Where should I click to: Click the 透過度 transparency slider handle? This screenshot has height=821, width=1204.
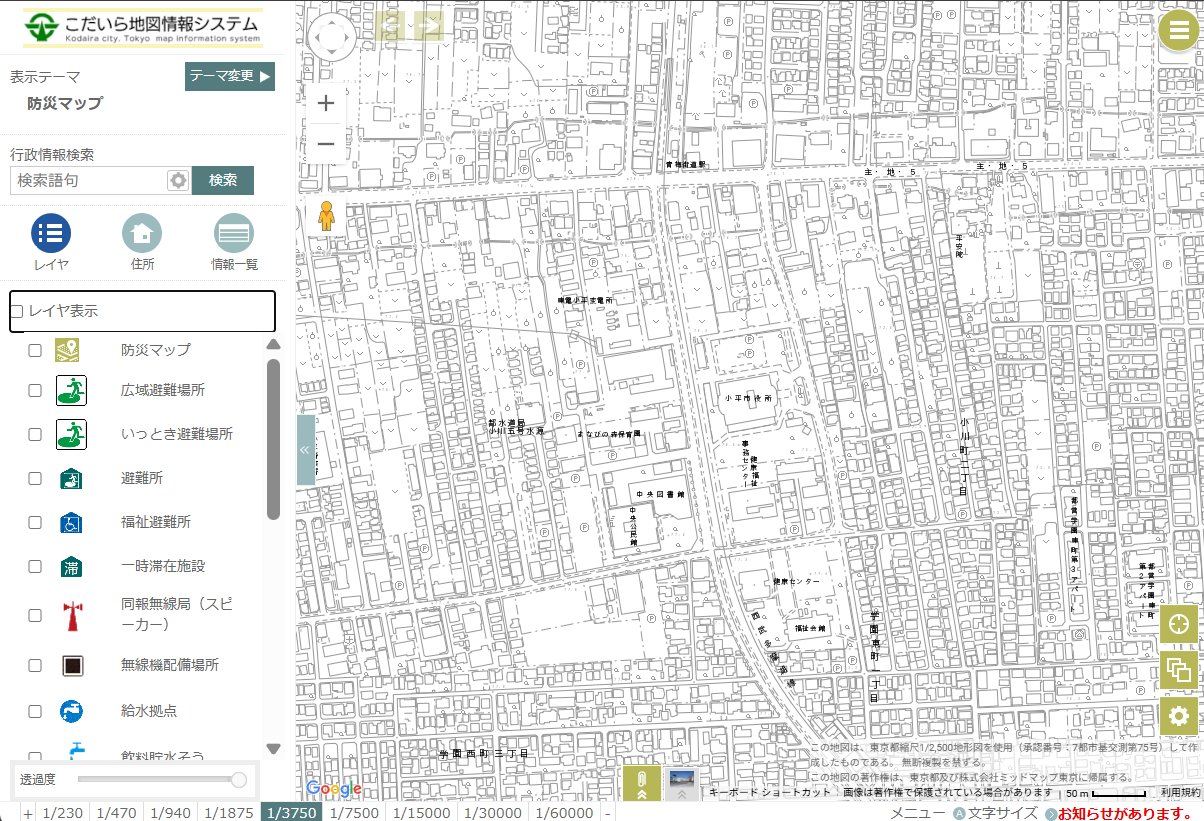238,780
